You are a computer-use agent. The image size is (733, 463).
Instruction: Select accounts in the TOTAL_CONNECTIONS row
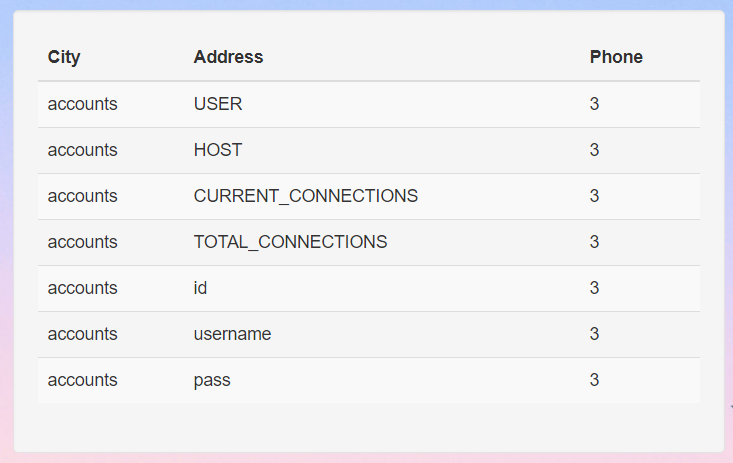(82, 242)
